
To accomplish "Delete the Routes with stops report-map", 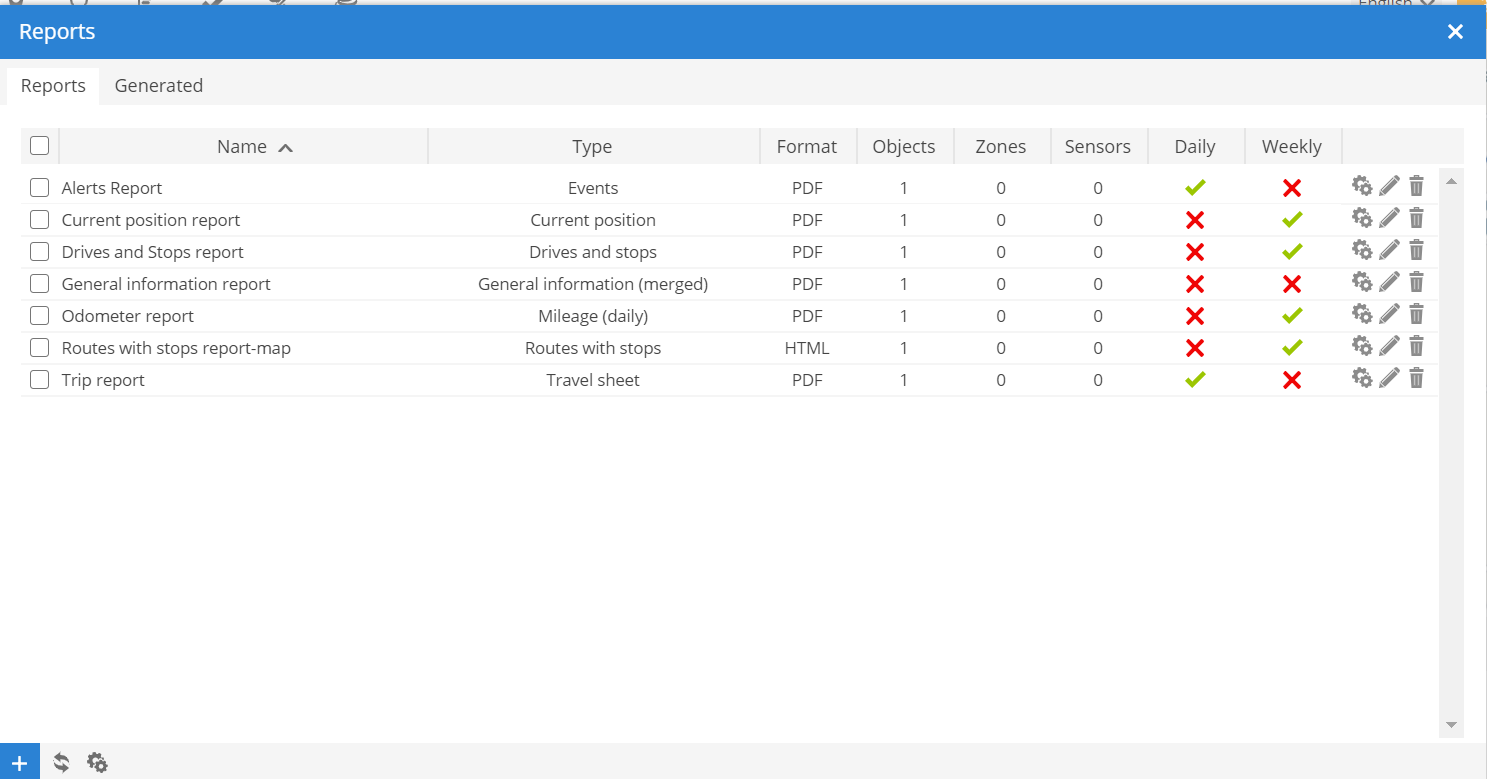I will tap(1416, 346).
